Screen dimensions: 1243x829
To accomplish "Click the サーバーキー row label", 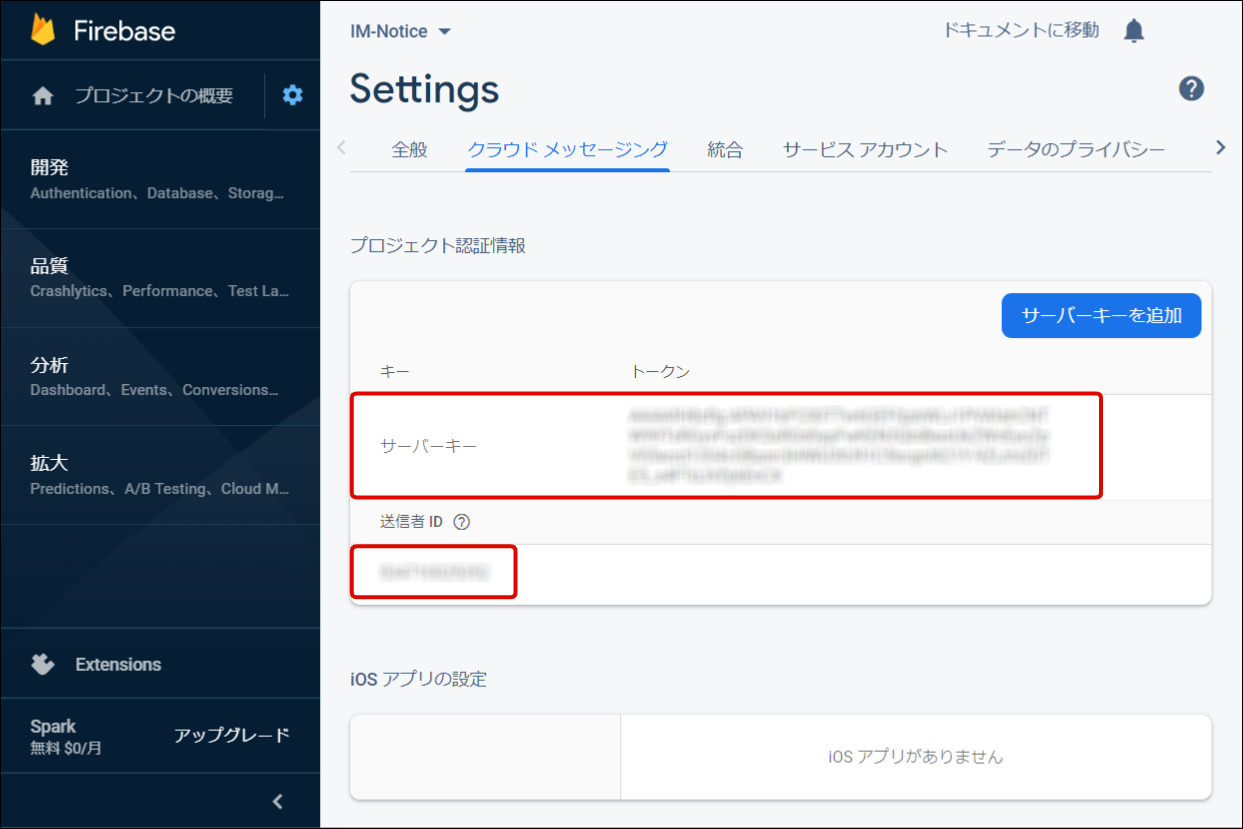I will click(428, 446).
